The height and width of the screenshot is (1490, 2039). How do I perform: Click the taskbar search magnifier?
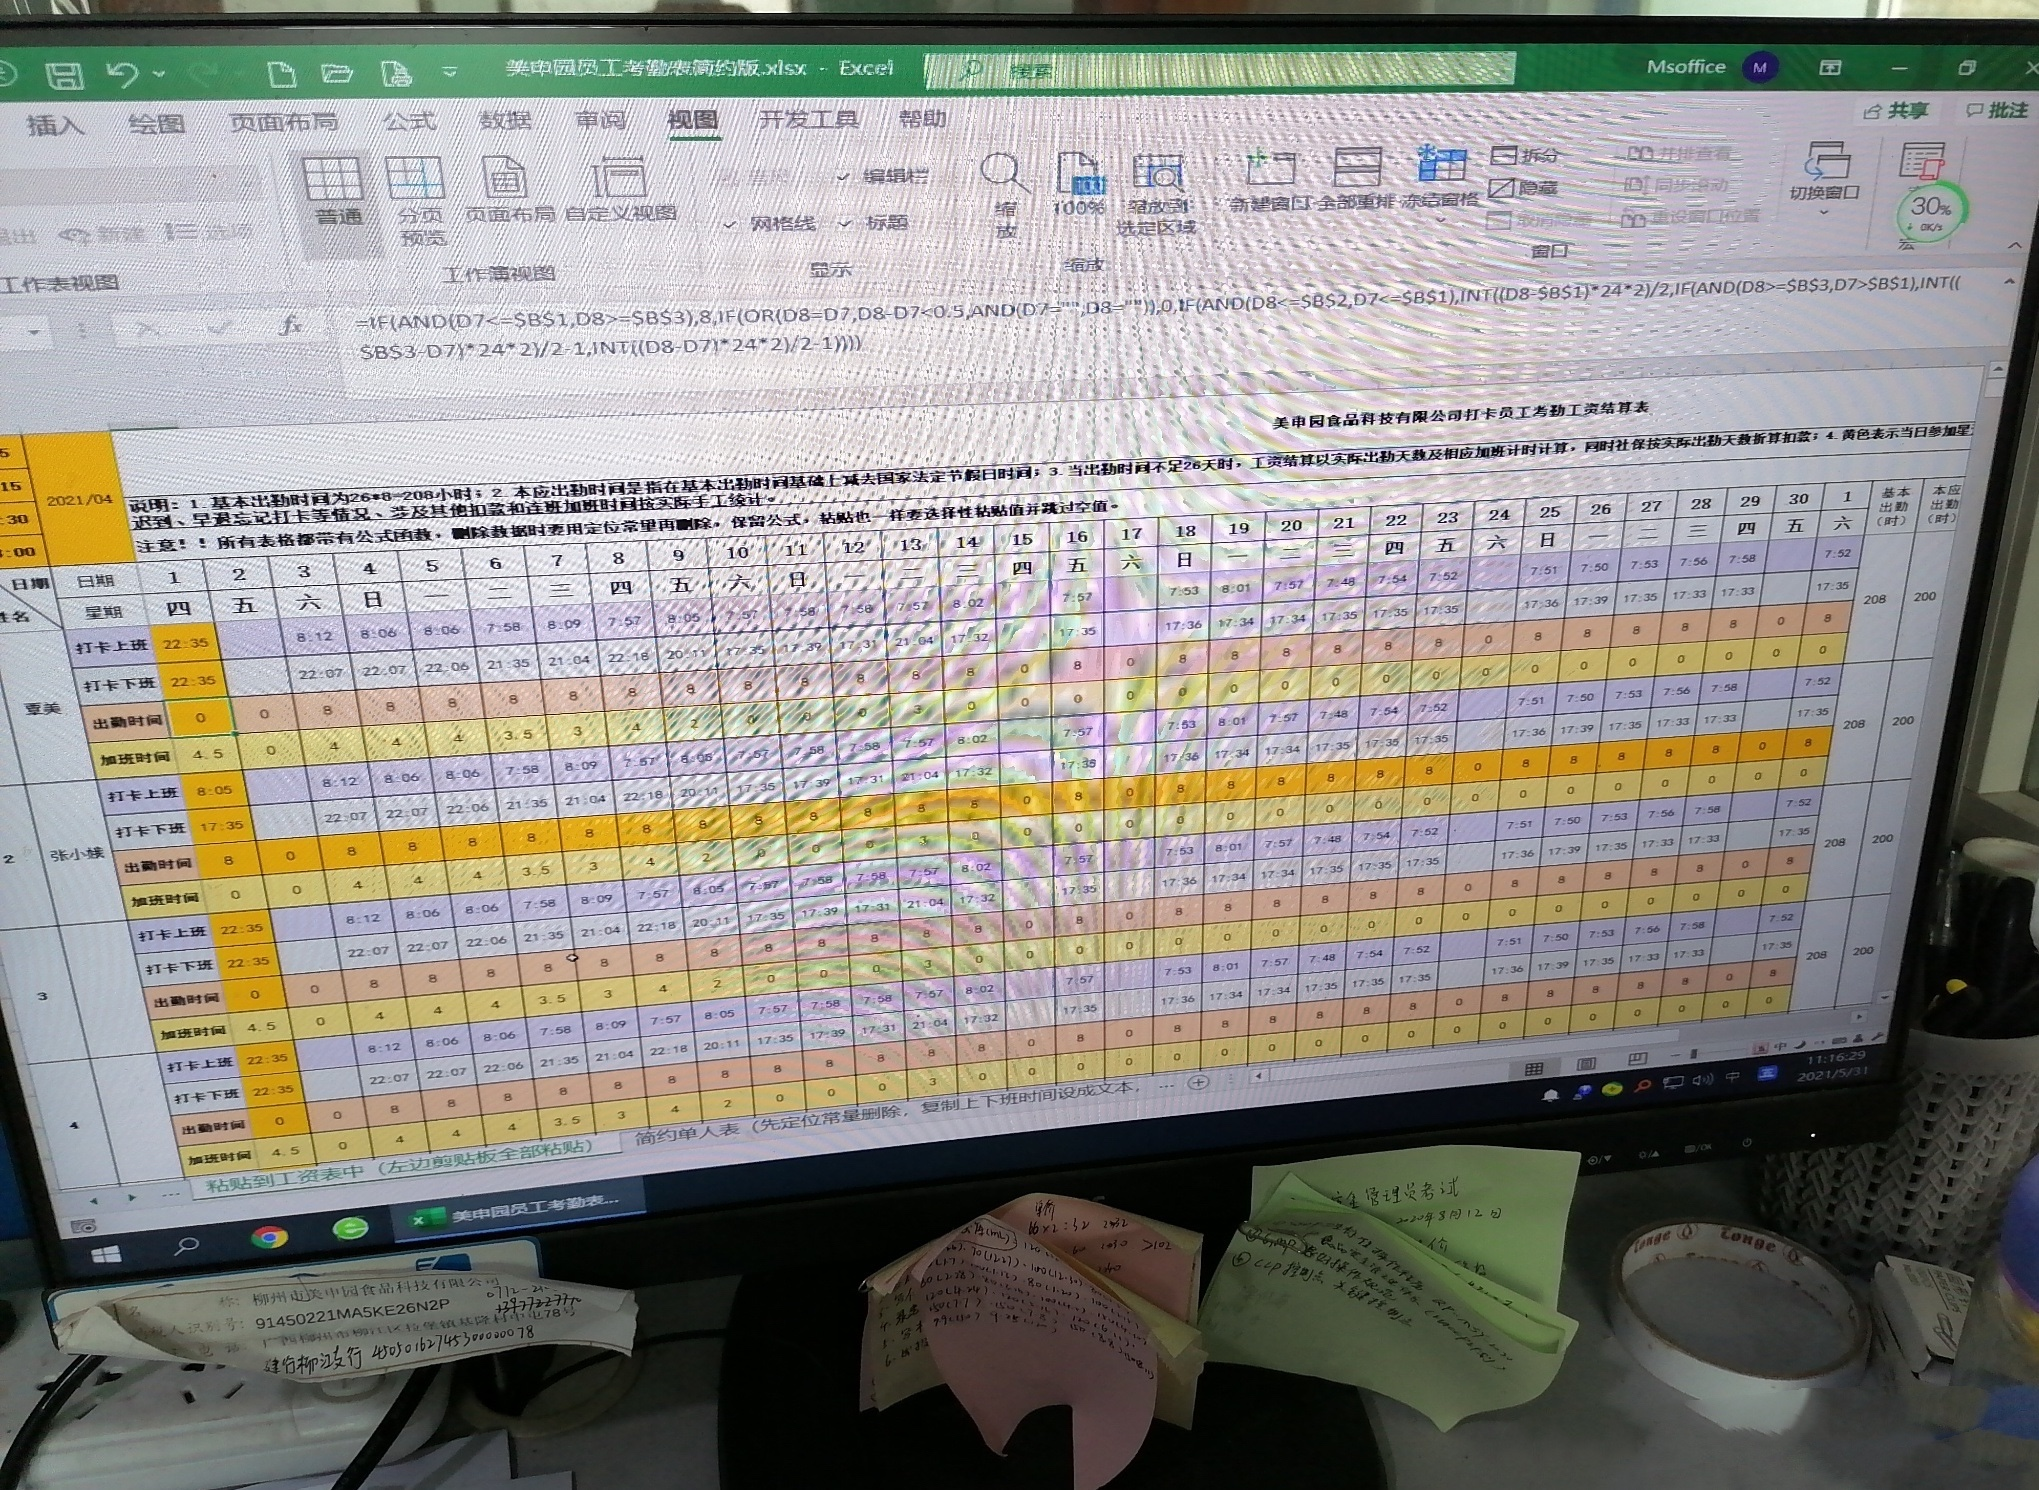point(186,1247)
